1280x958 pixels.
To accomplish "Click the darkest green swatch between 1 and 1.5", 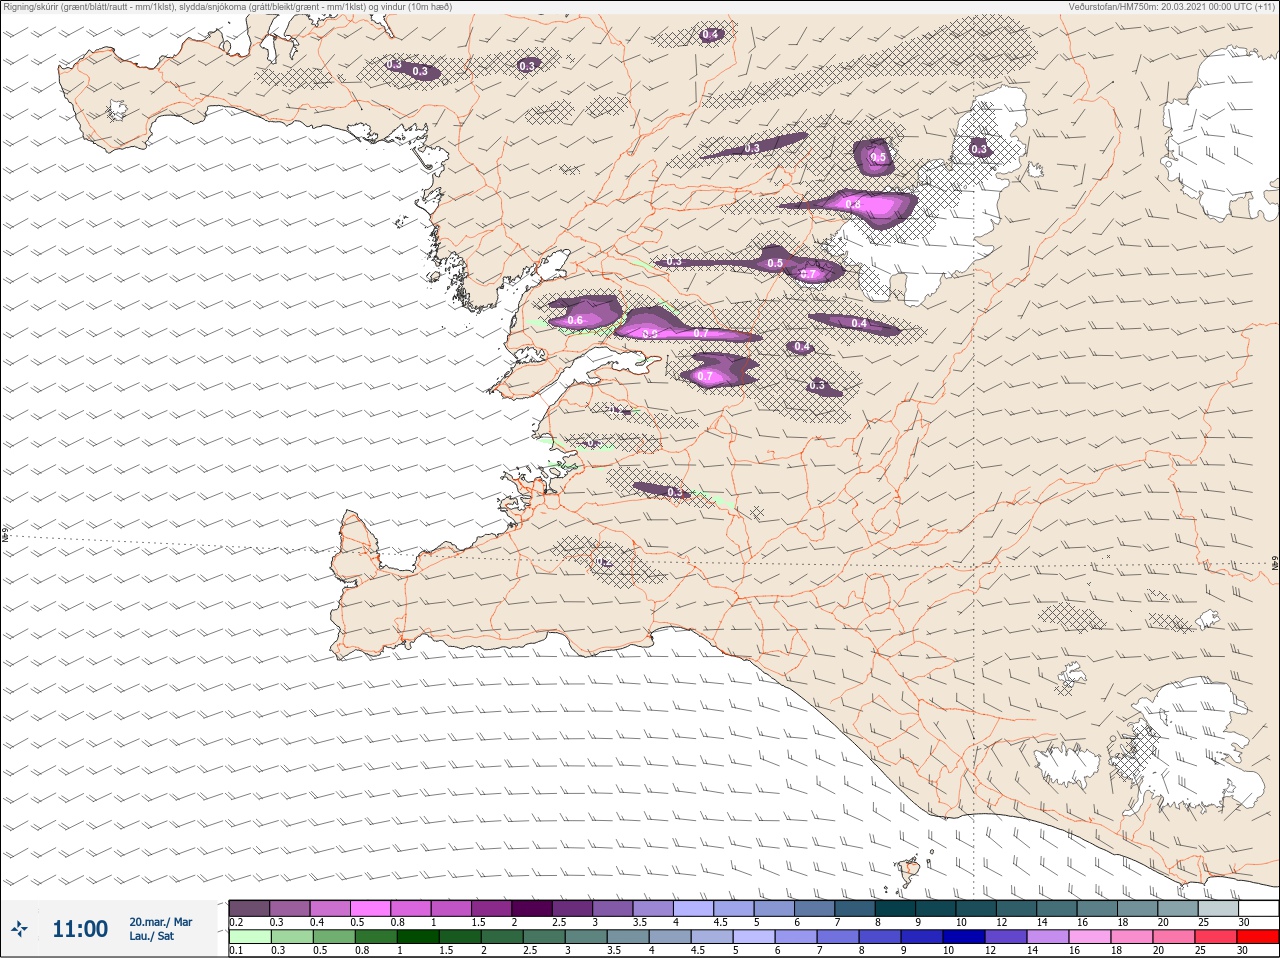I will tap(417, 937).
